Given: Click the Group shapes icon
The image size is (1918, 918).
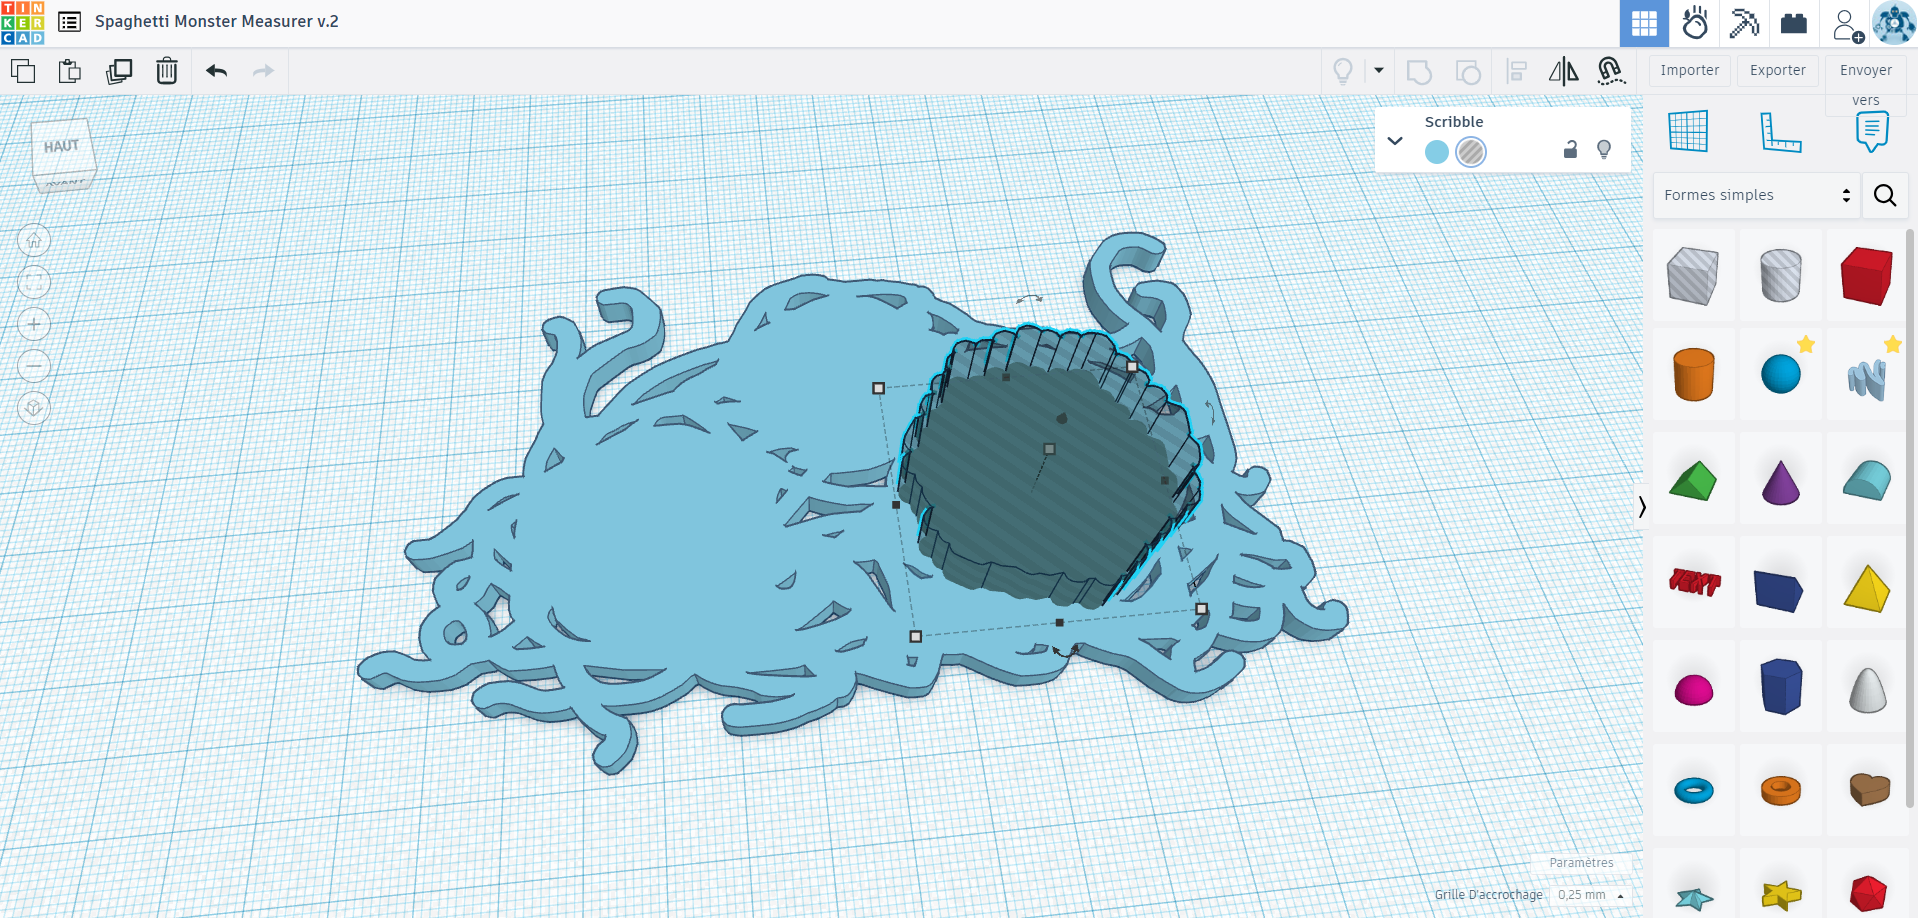Looking at the screenshot, I should coord(1419,72).
